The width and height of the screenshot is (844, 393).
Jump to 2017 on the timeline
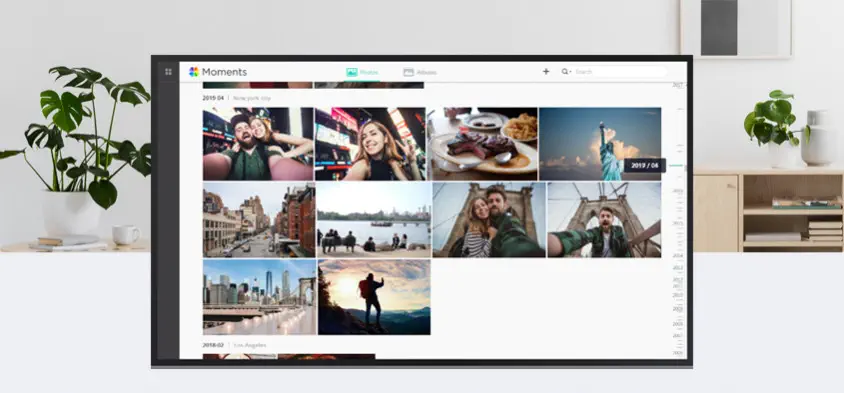coord(677,85)
